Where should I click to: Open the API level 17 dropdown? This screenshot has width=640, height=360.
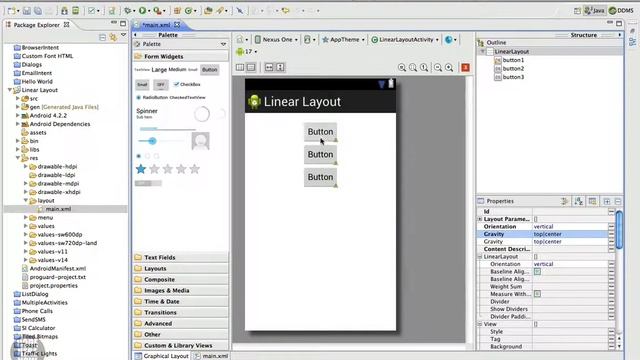coord(247,52)
